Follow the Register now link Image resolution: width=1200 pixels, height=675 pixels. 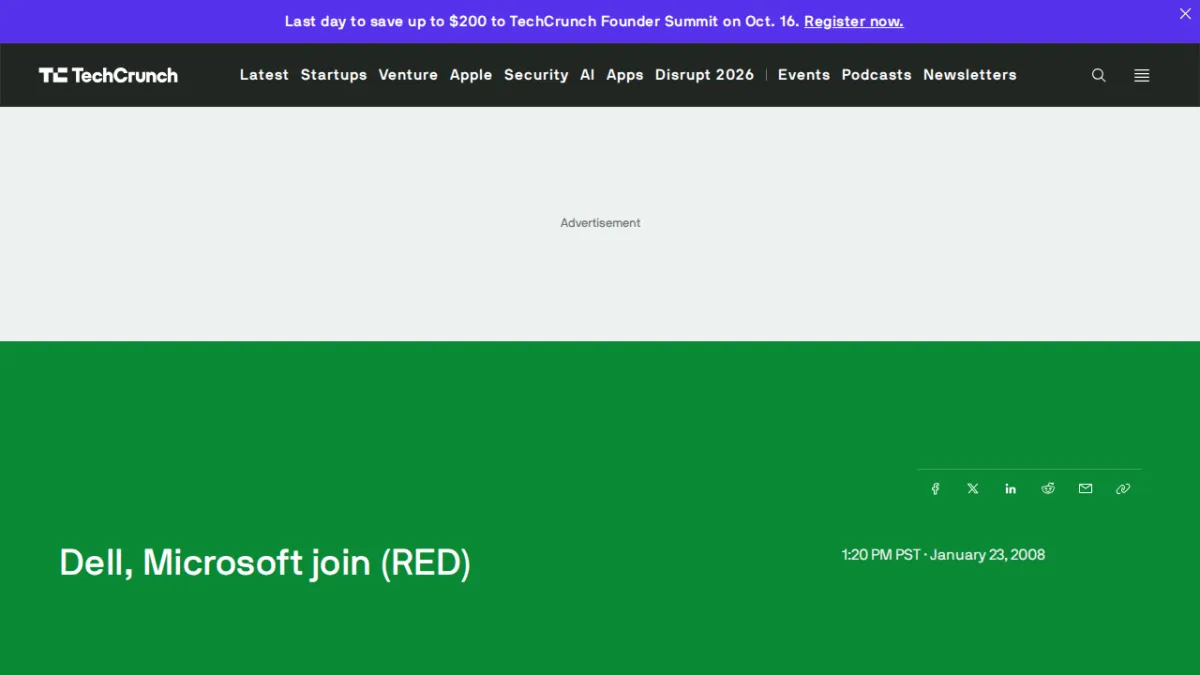point(854,21)
